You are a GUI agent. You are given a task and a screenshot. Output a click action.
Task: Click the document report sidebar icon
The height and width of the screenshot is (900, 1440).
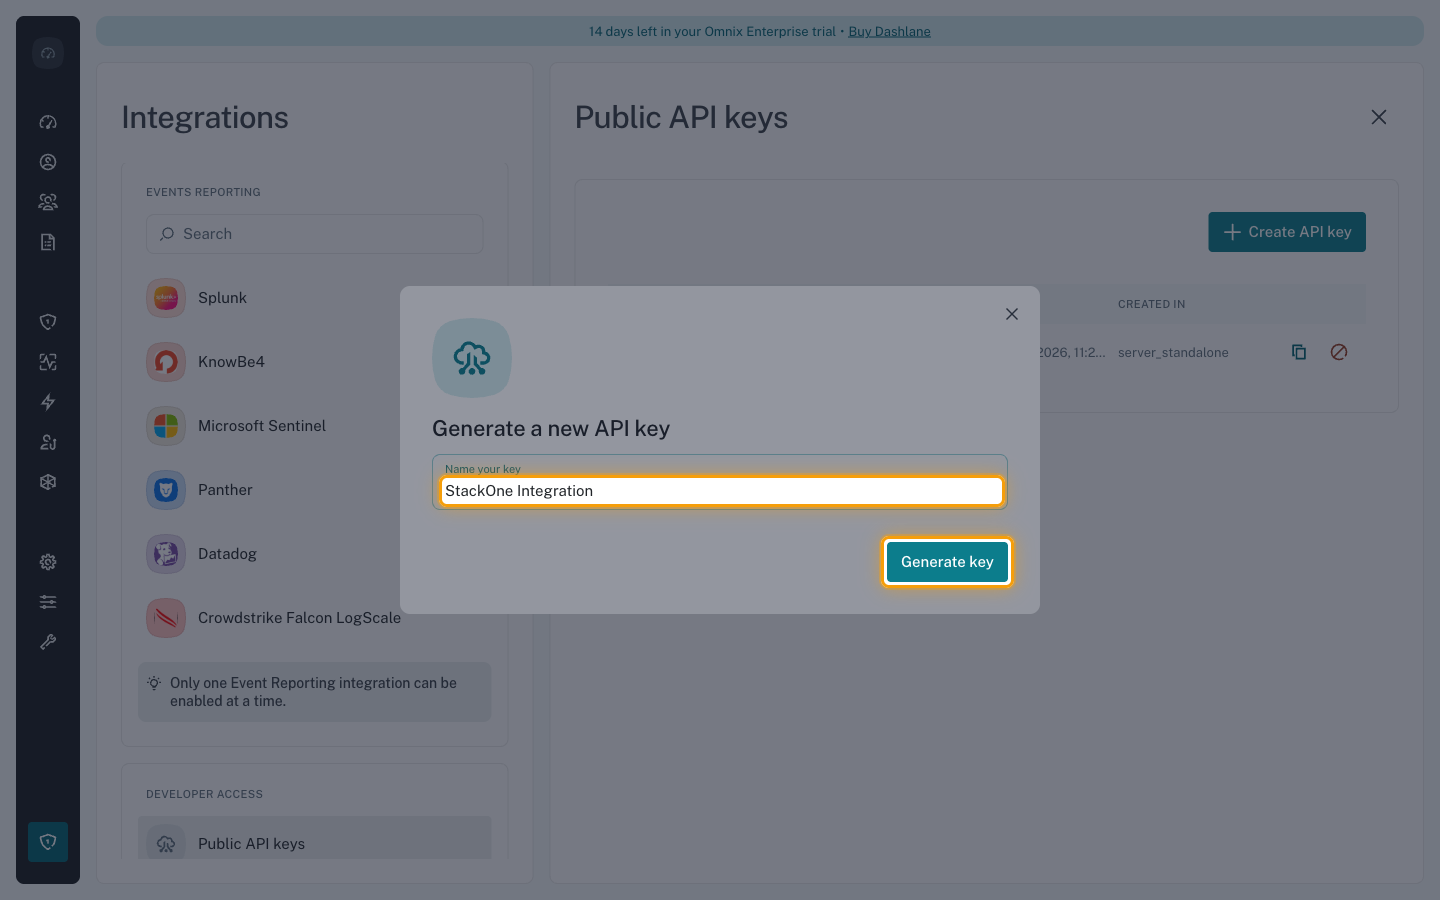click(x=48, y=242)
